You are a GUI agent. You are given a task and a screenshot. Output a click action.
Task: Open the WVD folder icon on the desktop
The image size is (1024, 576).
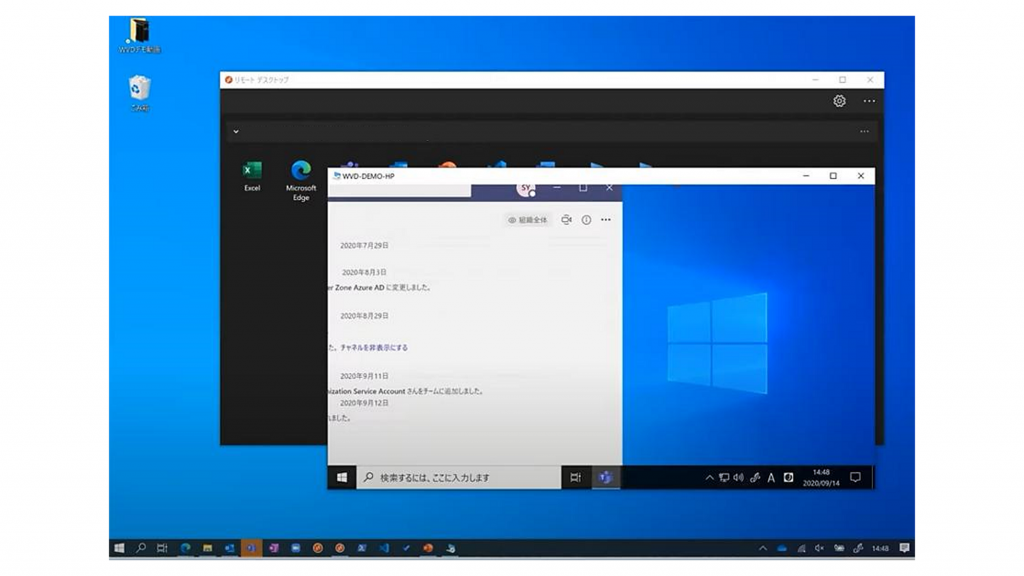[139, 33]
